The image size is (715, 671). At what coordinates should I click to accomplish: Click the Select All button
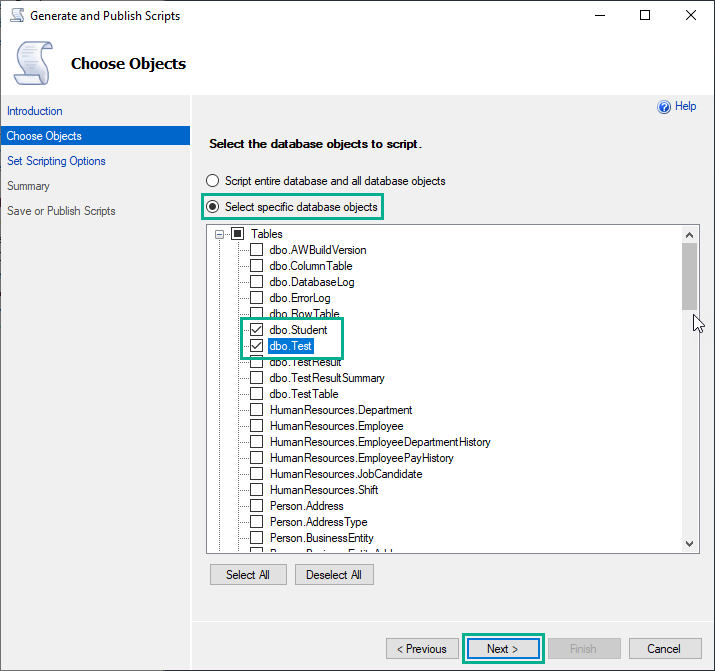pyautogui.click(x=248, y=575)
